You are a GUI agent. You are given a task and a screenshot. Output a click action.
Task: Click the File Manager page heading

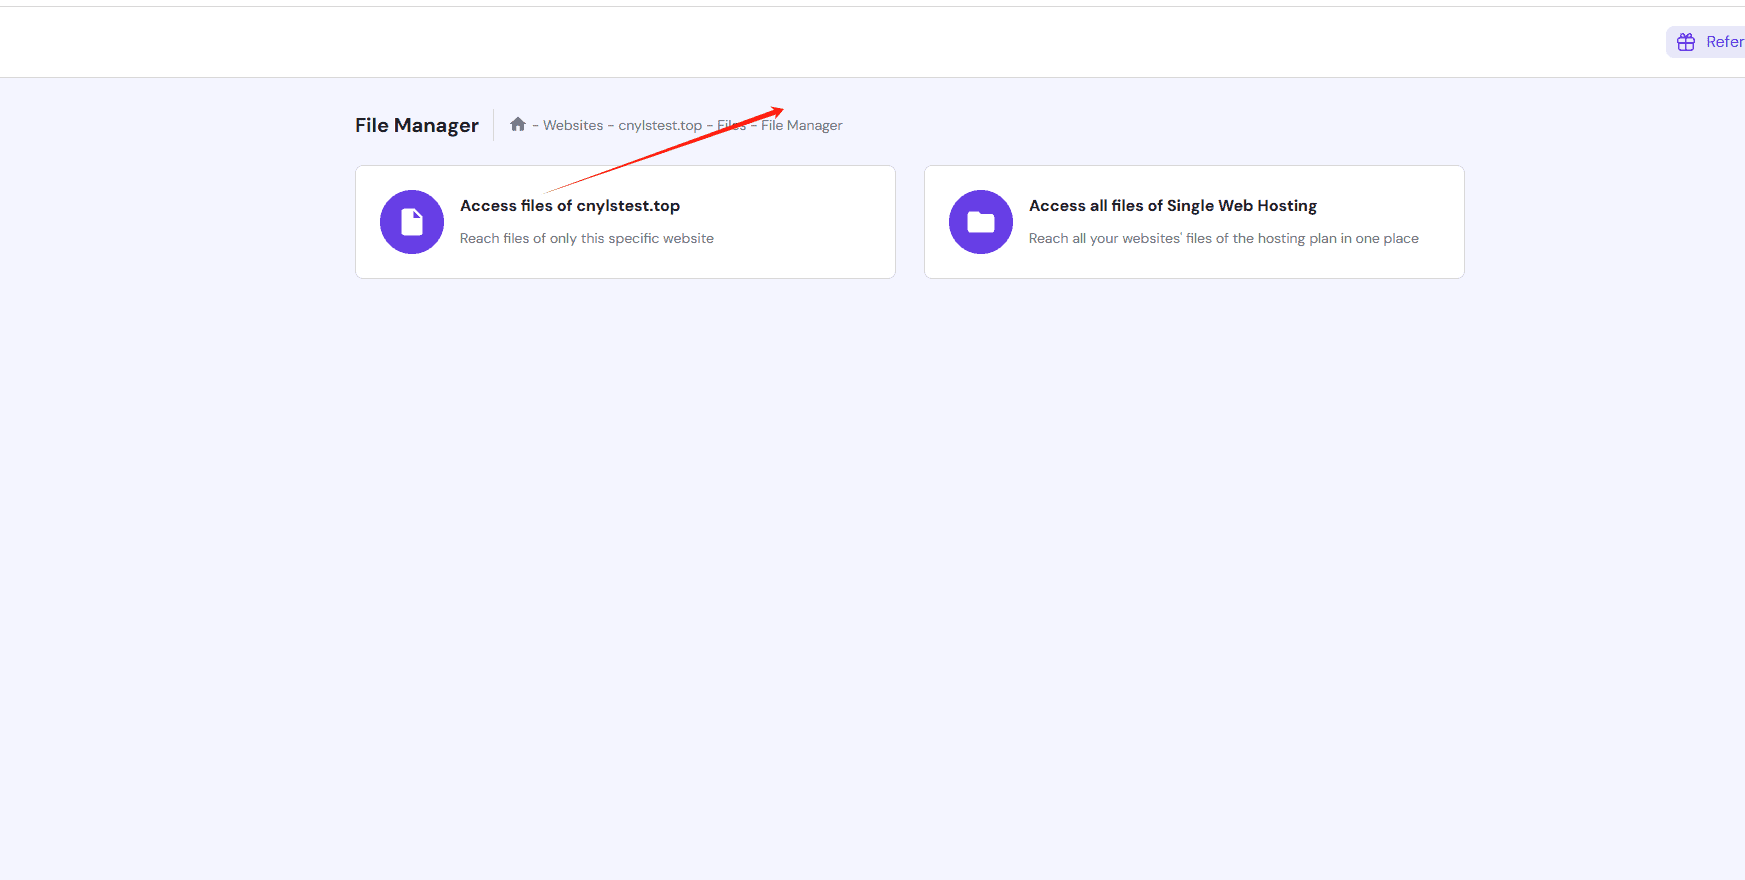point(417,126)
